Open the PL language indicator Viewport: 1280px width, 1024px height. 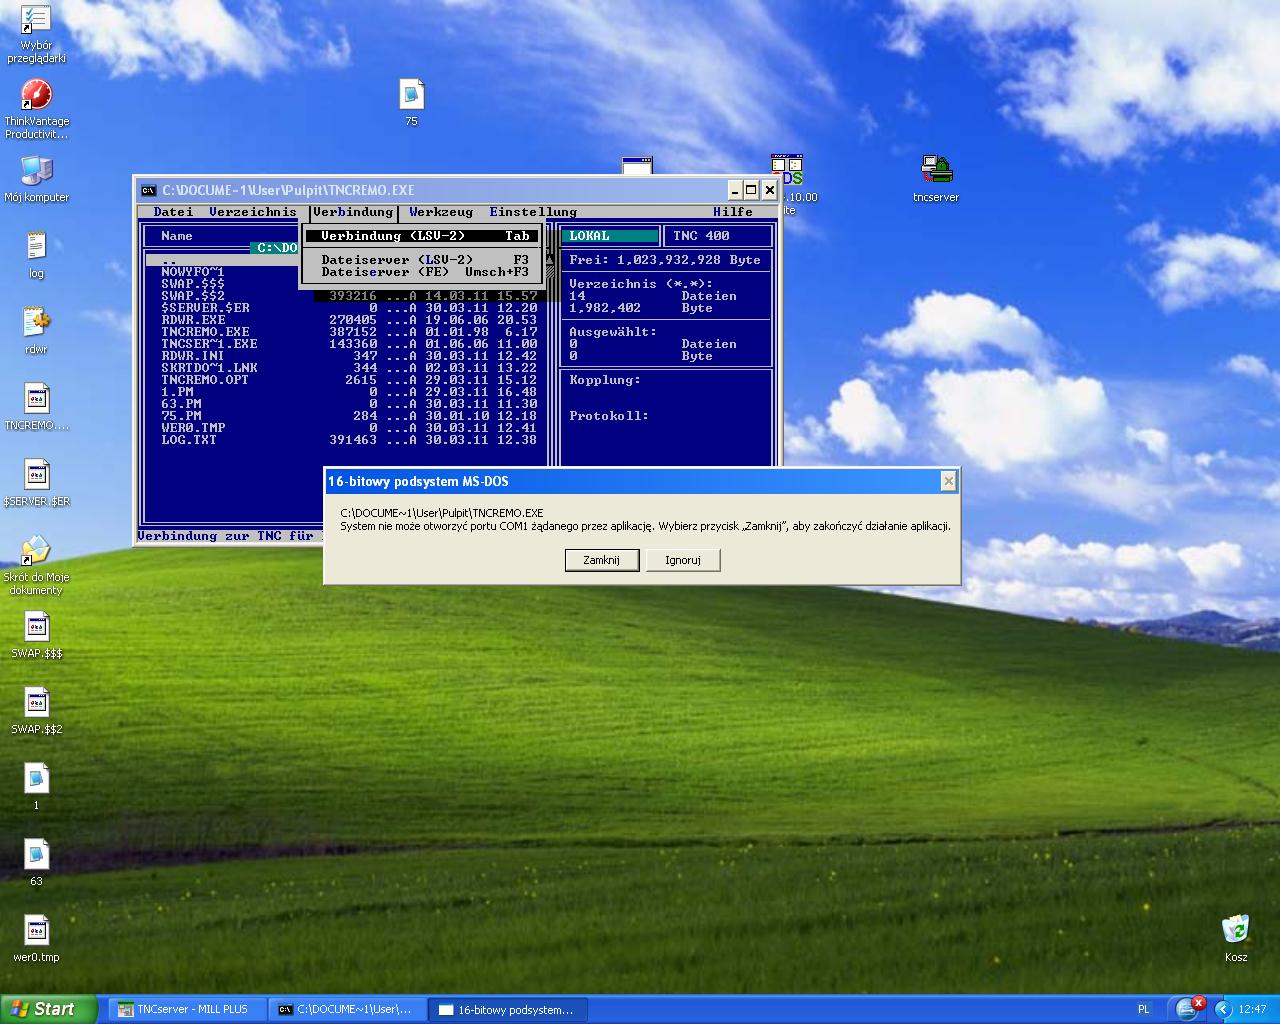[1143, 1009]
